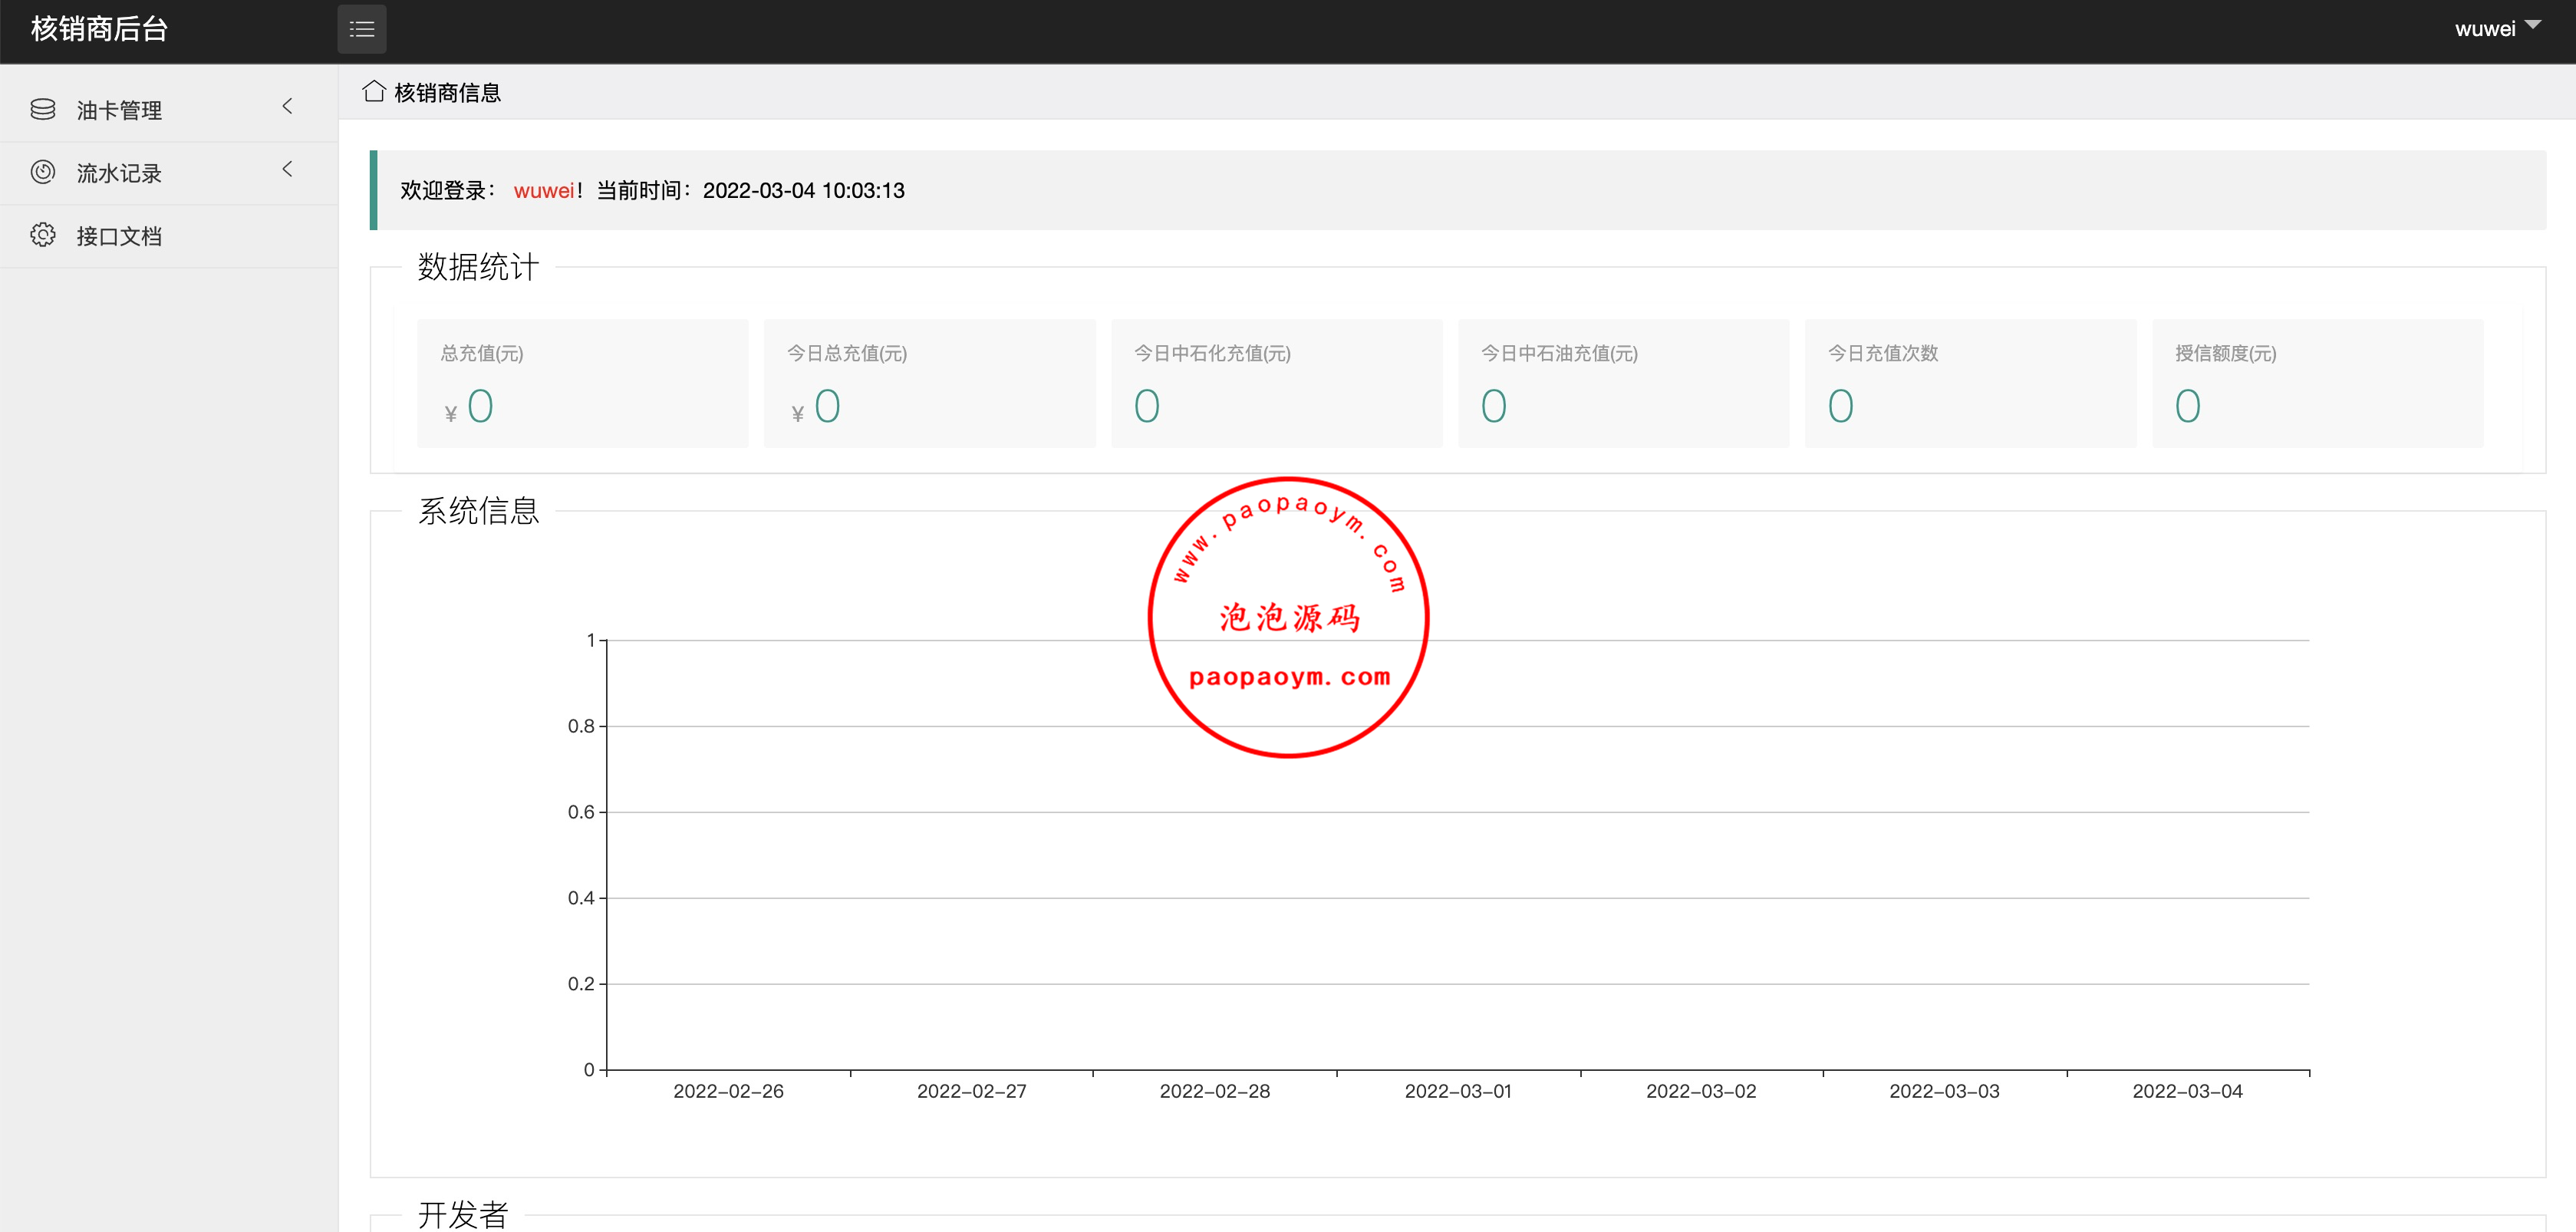Screen dimensions: 2576x1232
Task: Click the 油卡管理 database icon
Action: (43, 109)
